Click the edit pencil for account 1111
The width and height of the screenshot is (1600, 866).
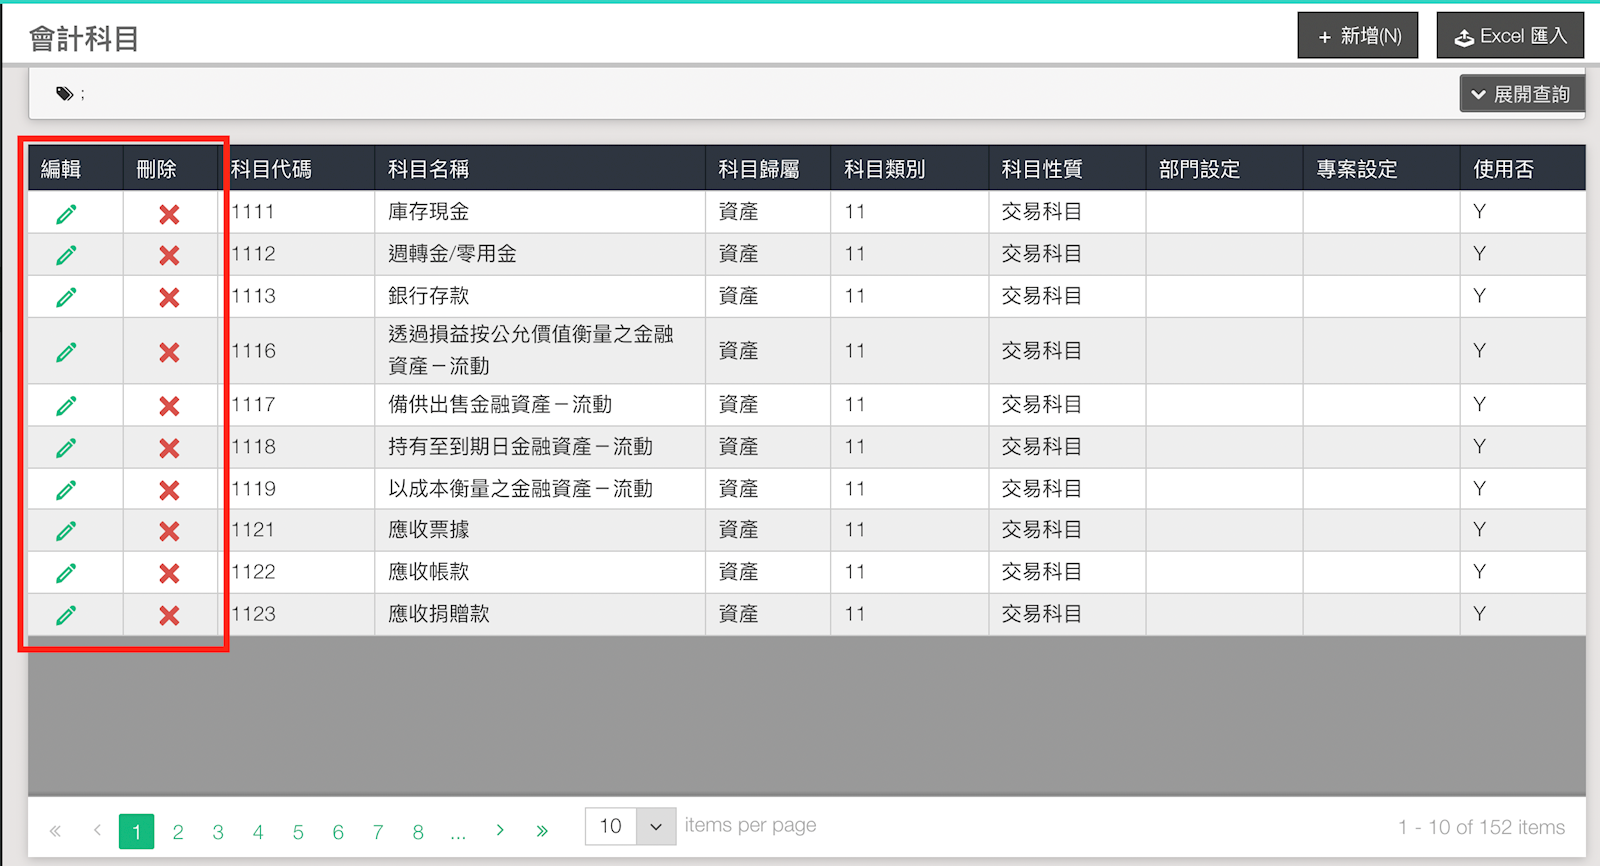coord(66,214)
